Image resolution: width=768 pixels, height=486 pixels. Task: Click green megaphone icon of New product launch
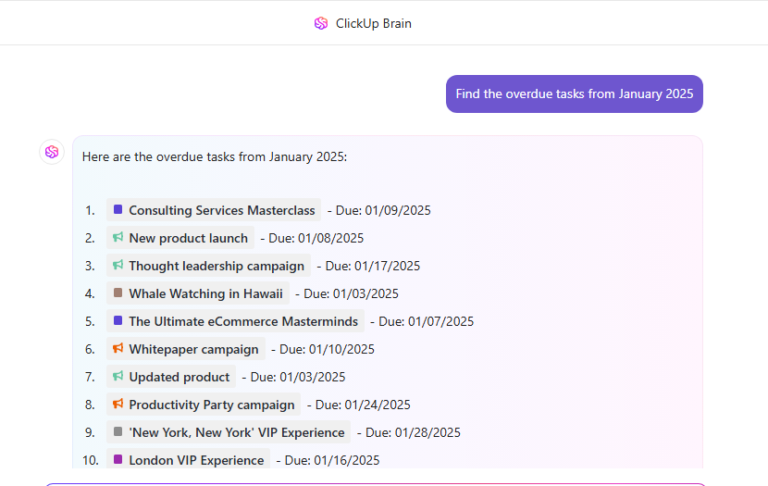click(x=118, y=238)
